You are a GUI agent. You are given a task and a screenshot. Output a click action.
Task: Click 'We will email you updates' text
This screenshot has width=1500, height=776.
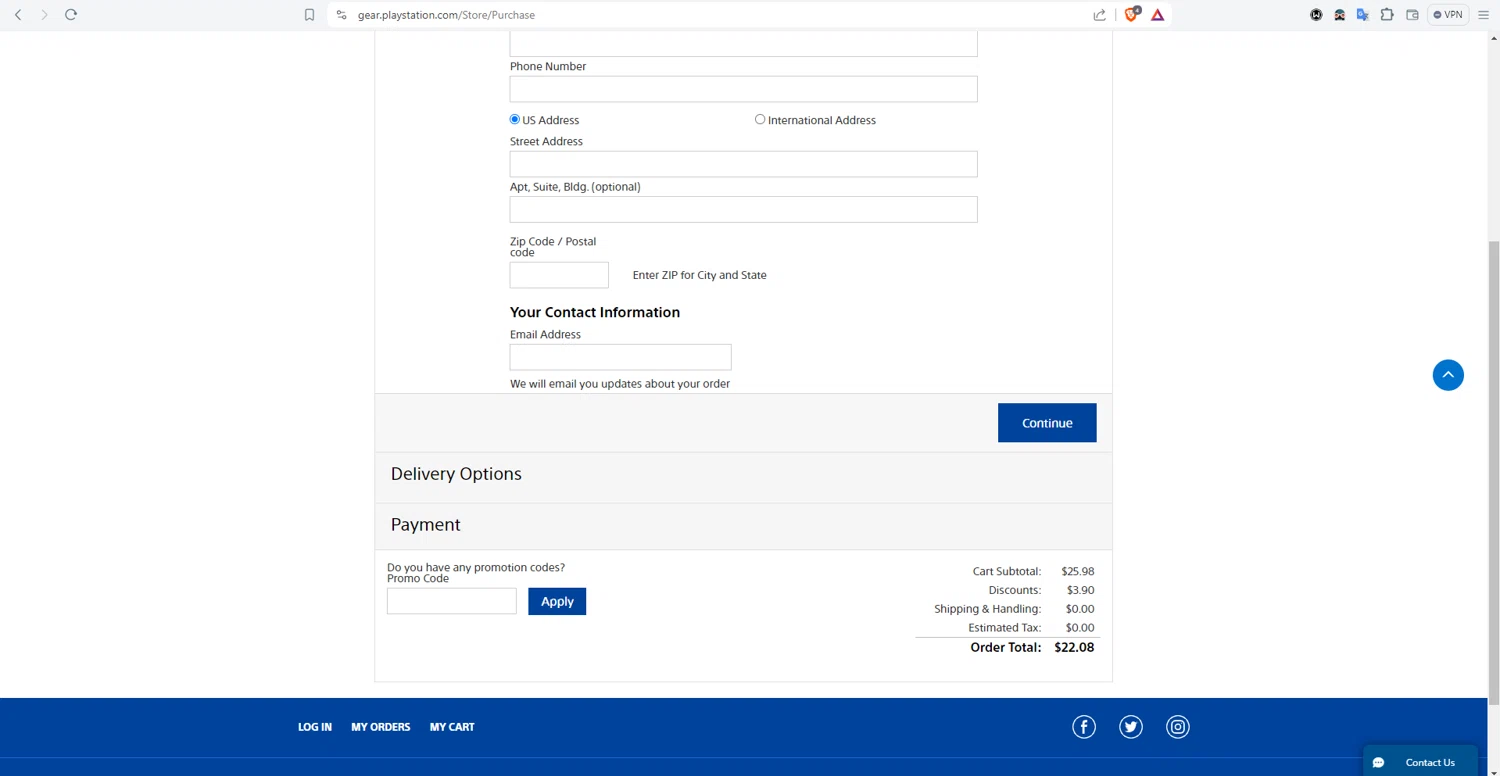point(620,384)
